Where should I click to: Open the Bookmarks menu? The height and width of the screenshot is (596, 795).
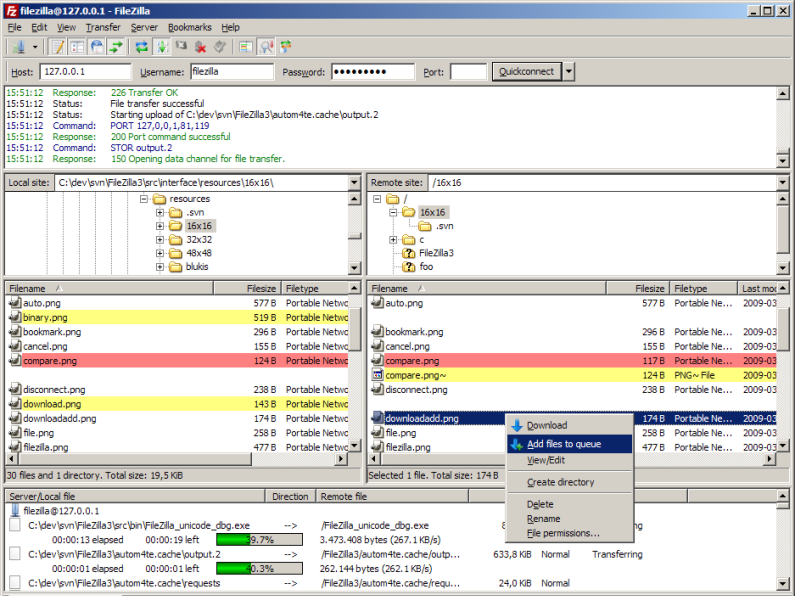[x=190, y=27]
